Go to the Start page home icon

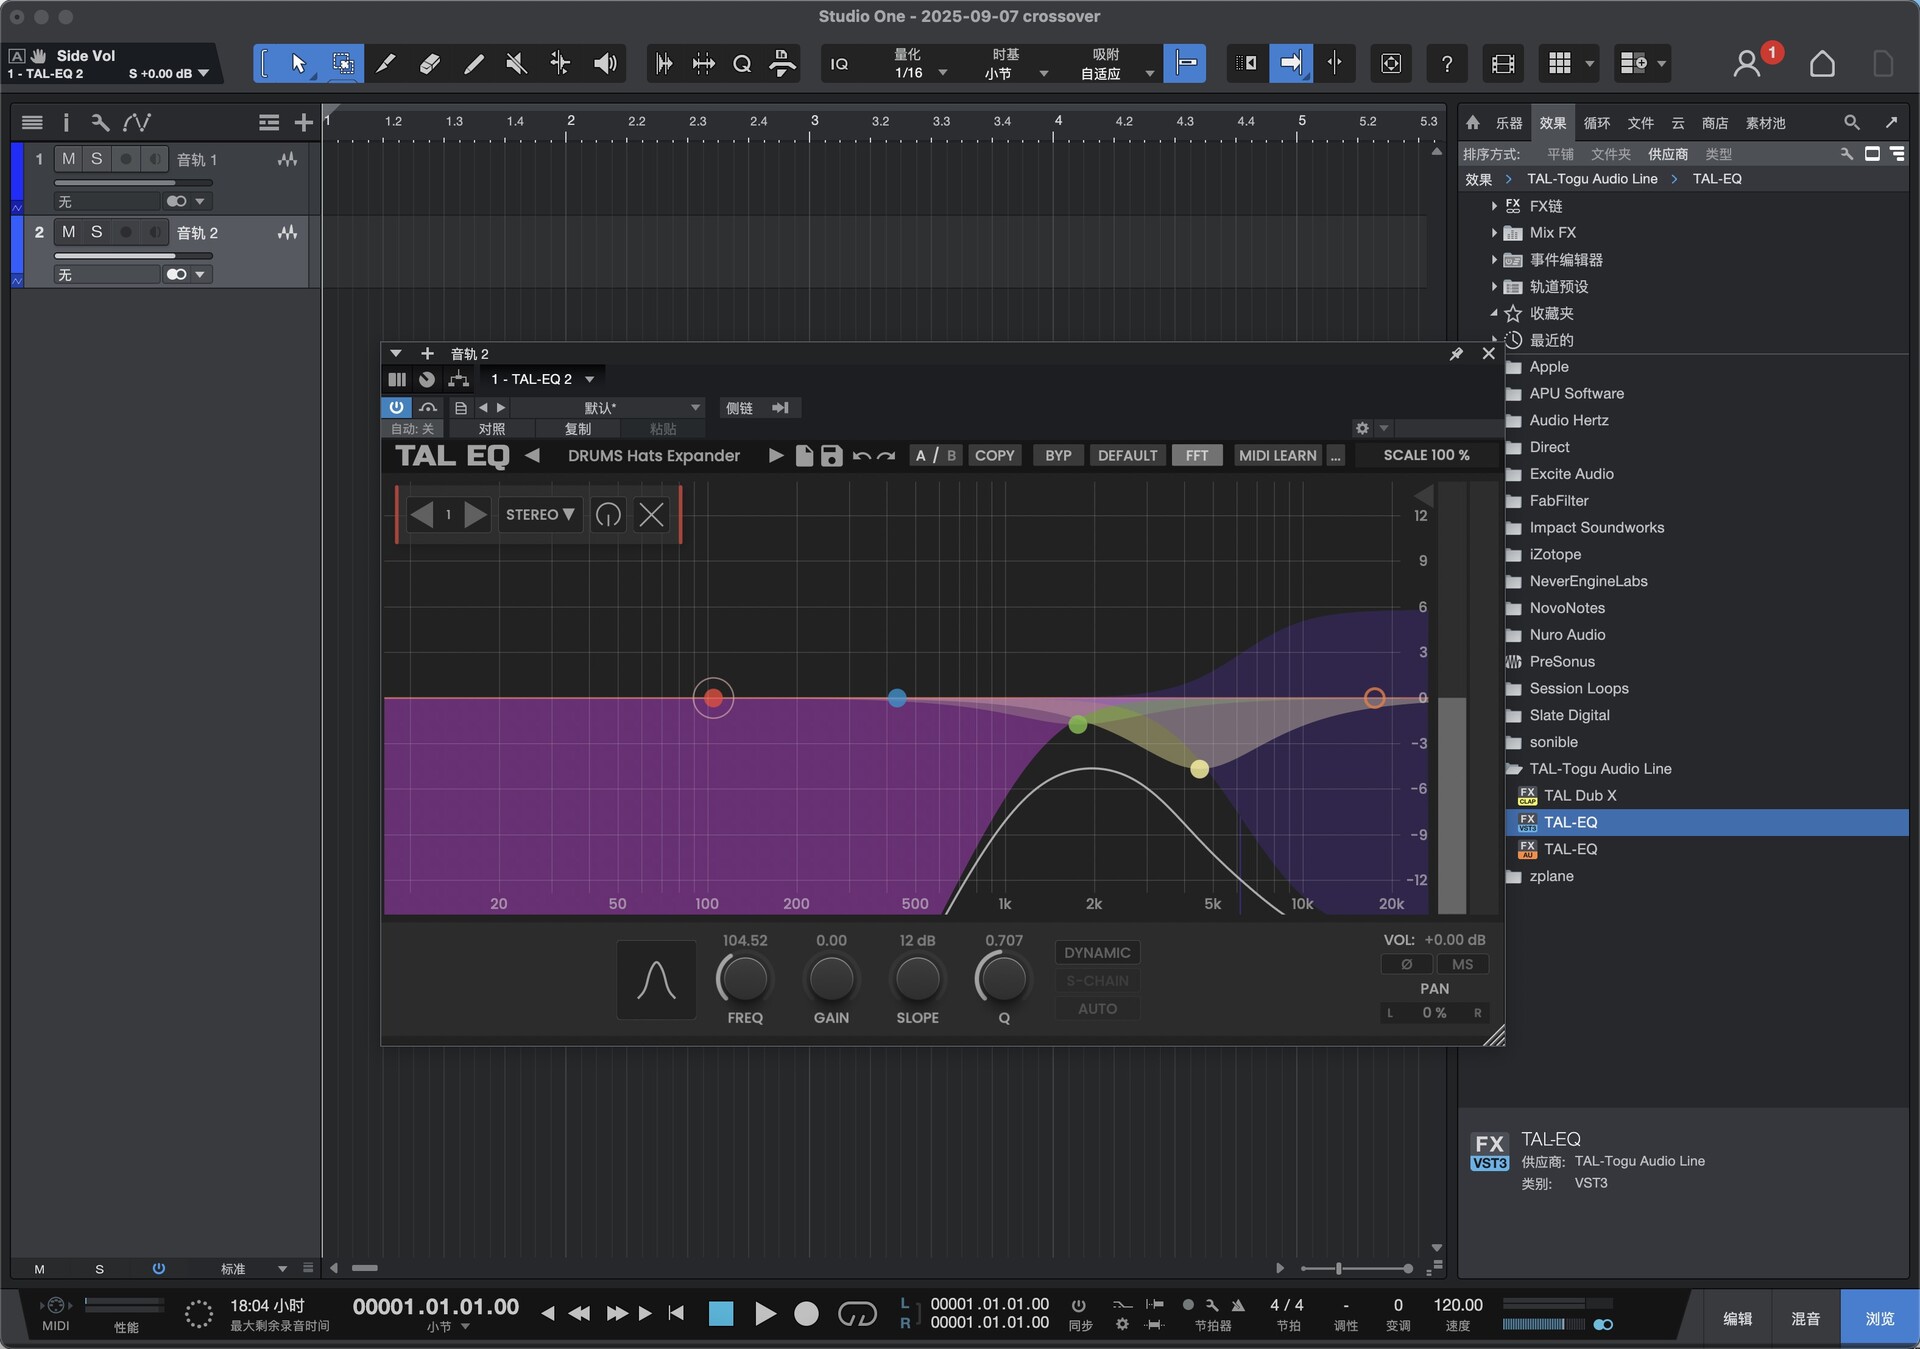1822,64
